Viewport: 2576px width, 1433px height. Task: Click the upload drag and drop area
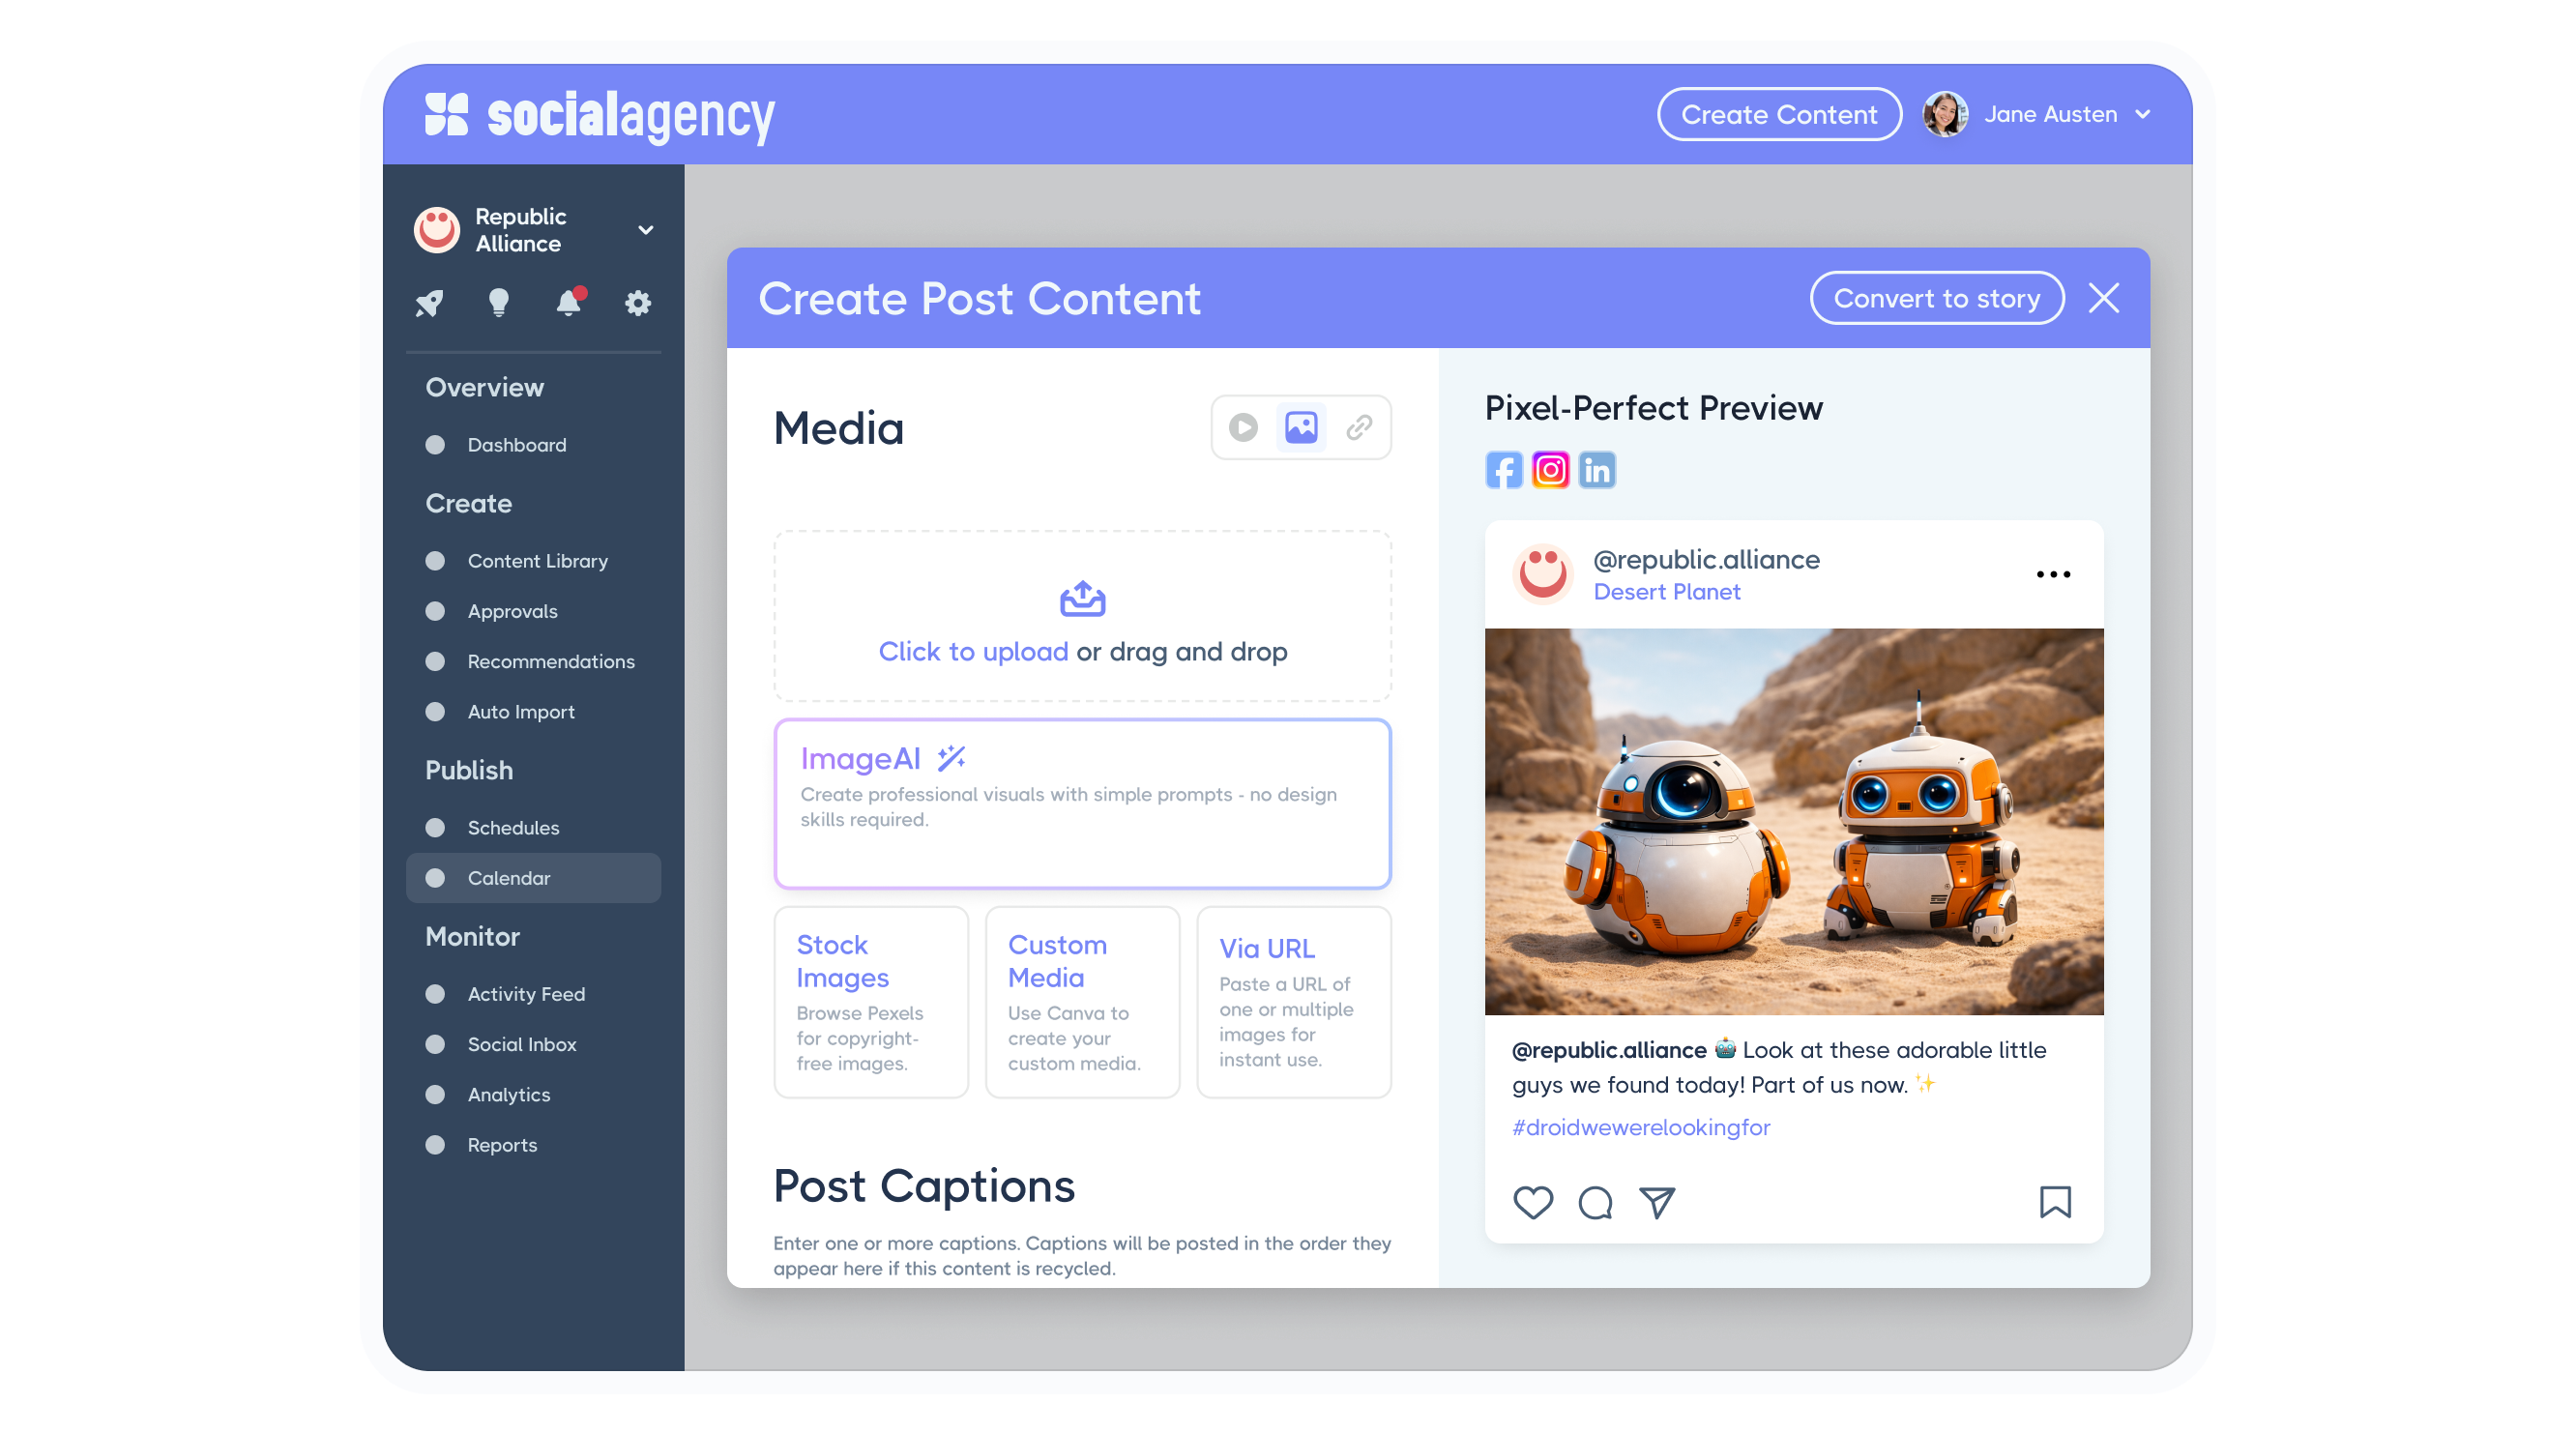[1082, 617]
